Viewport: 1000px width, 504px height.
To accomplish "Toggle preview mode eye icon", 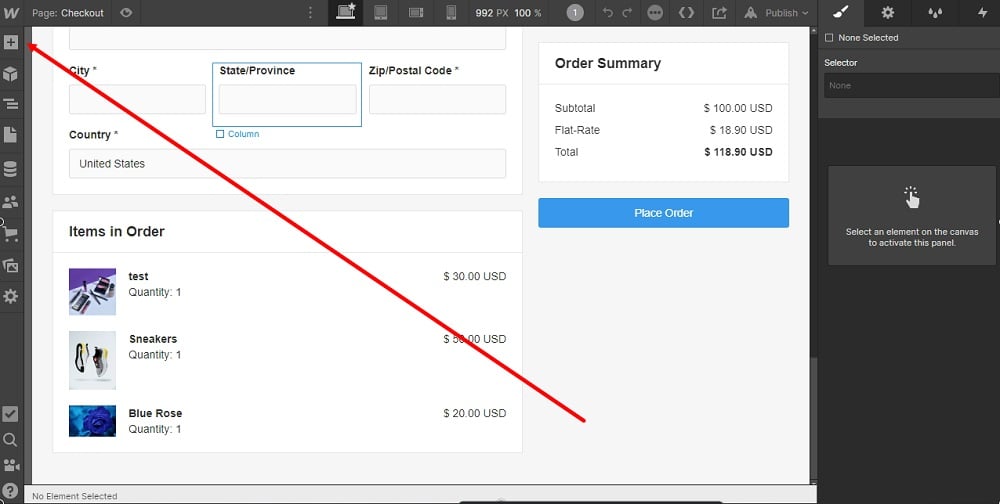I will click(x=126, y=13).
